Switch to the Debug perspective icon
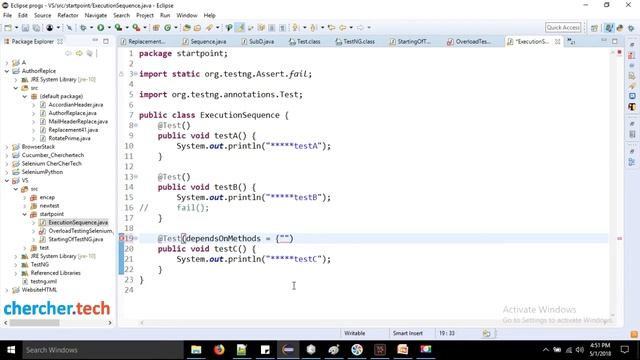This screenshot has height=360, width=640. (x=631, y=28)
